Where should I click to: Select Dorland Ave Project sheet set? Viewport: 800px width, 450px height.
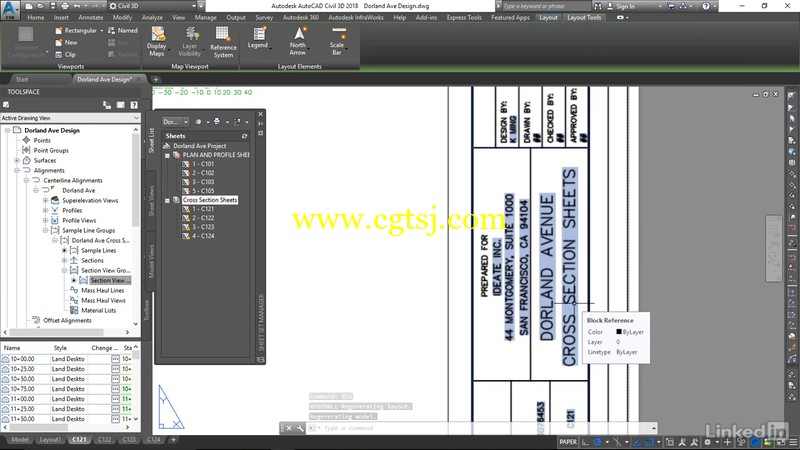(199, 146)
